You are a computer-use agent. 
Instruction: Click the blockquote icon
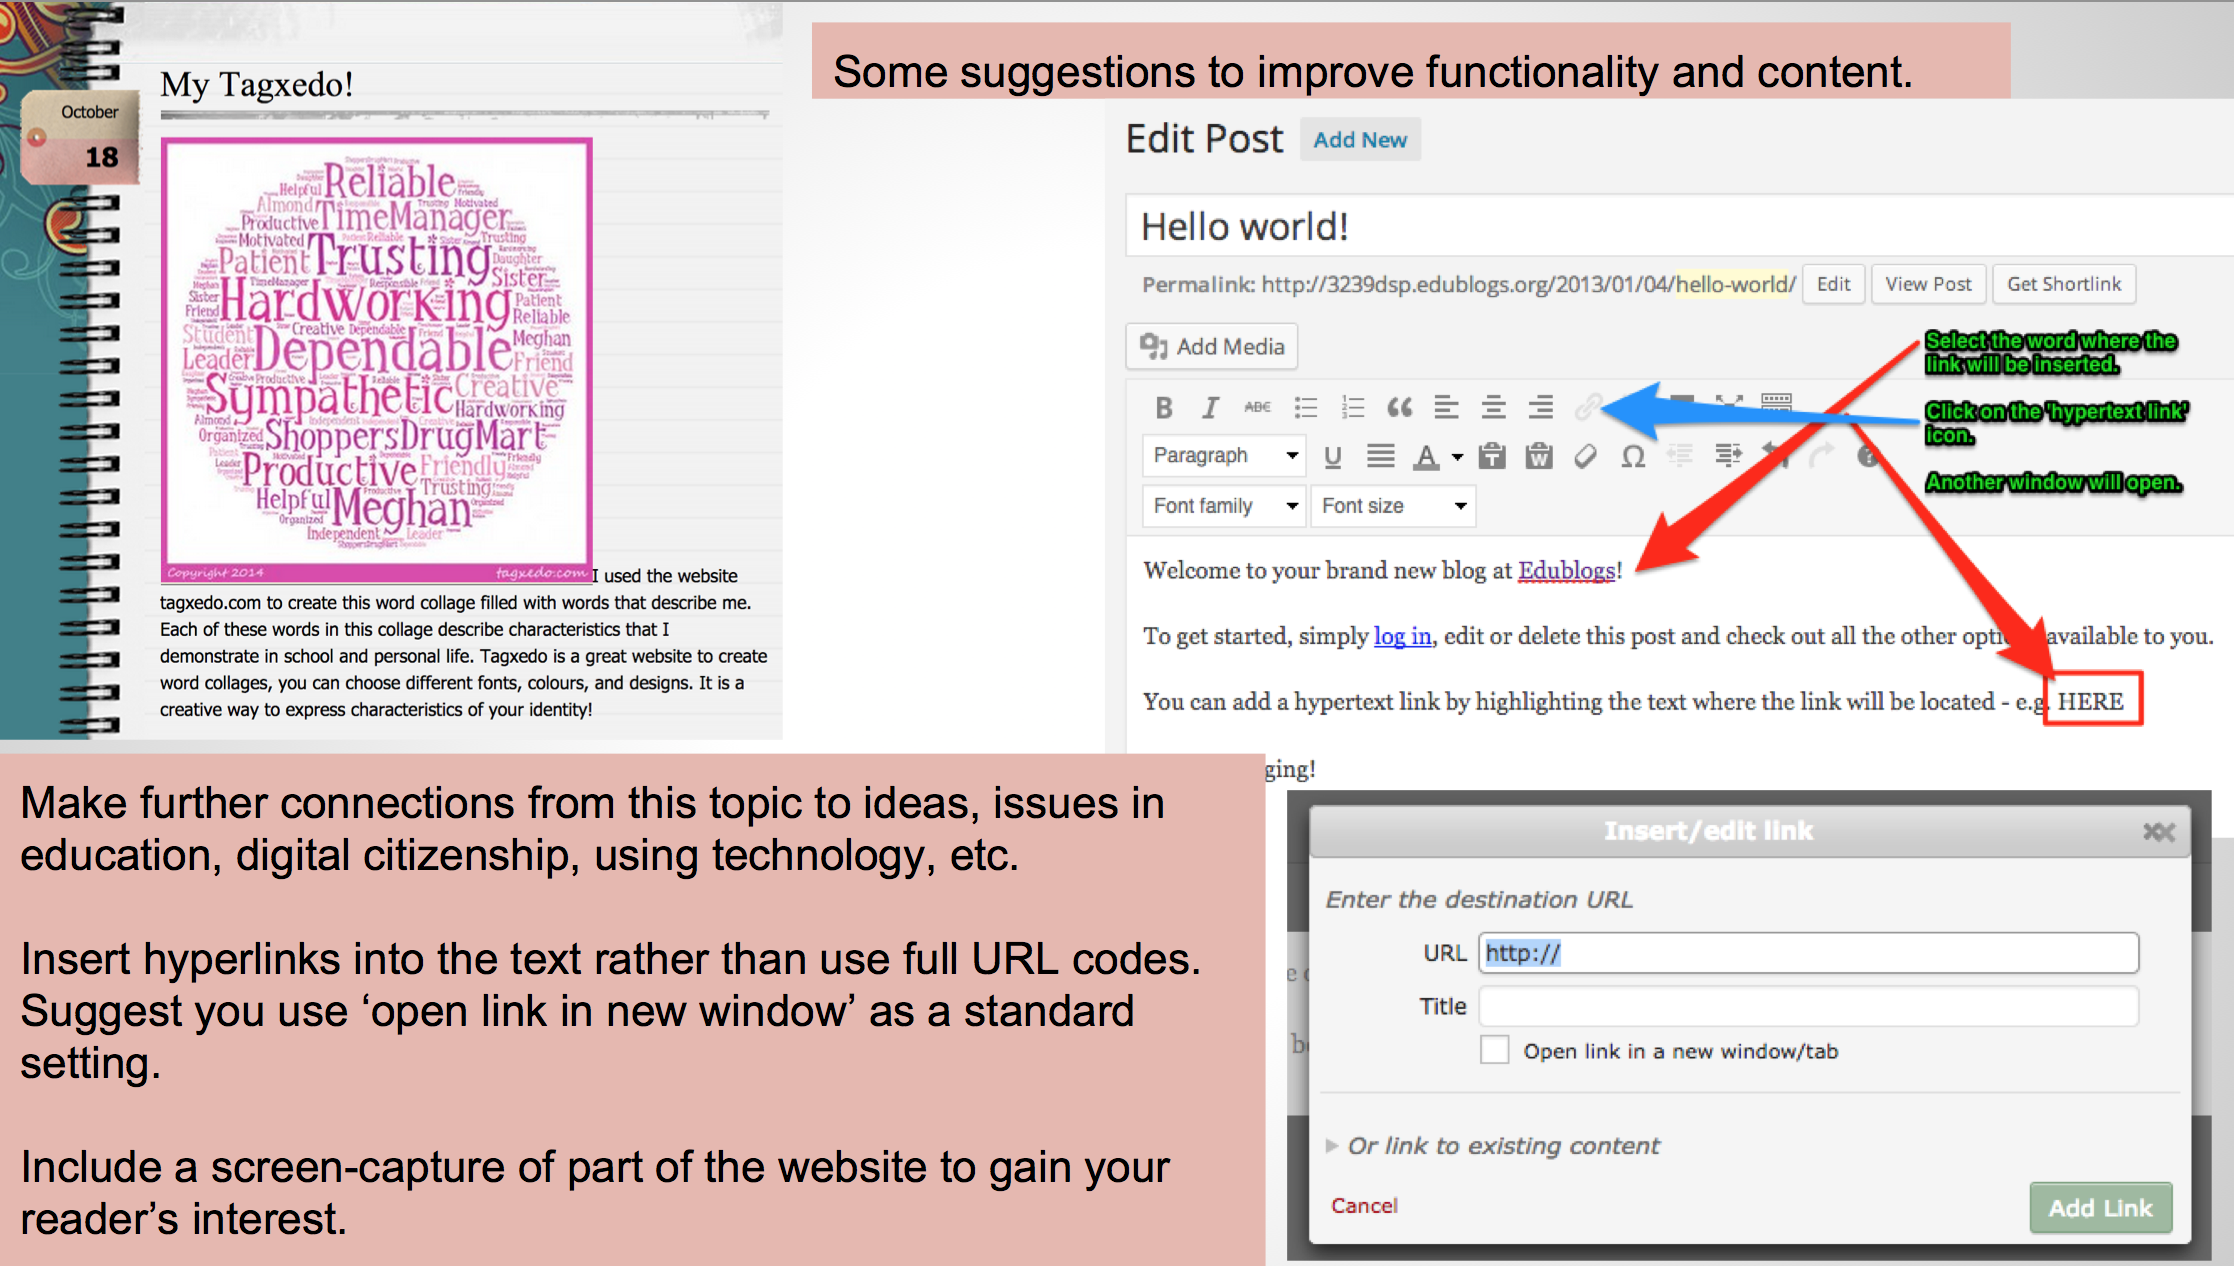[x=1399, y=407]
